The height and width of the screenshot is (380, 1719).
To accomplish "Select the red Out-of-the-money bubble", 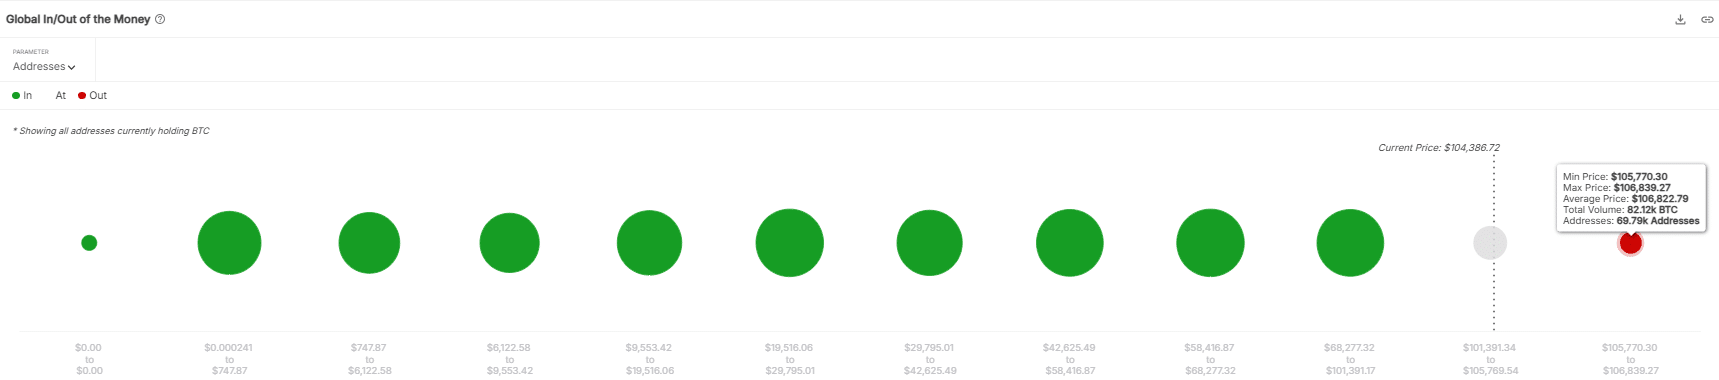I will click(x=1630, y=243).
